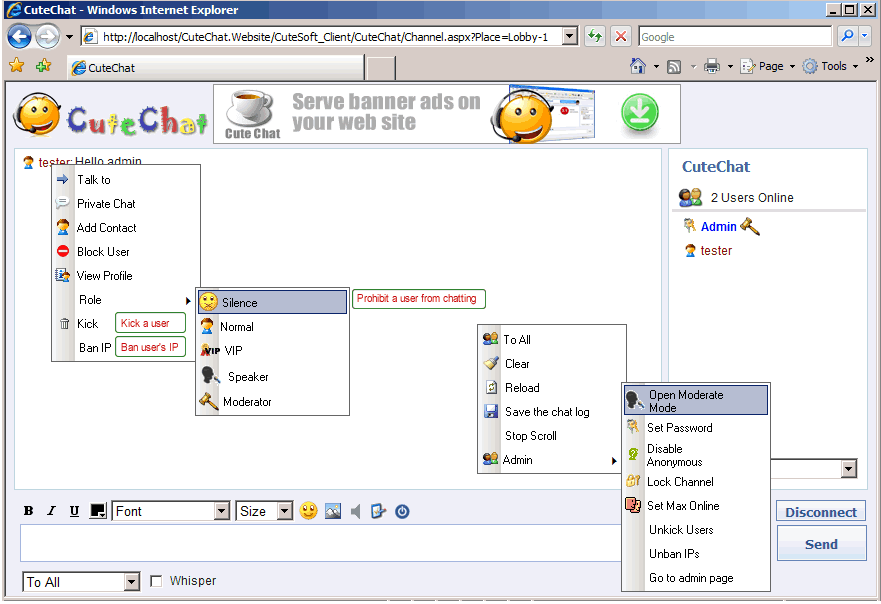The image size is (881, 604).
Task: Toggle Underline formatting in chat toolbar
Action: pyautogui.click(x=74, y=511)
